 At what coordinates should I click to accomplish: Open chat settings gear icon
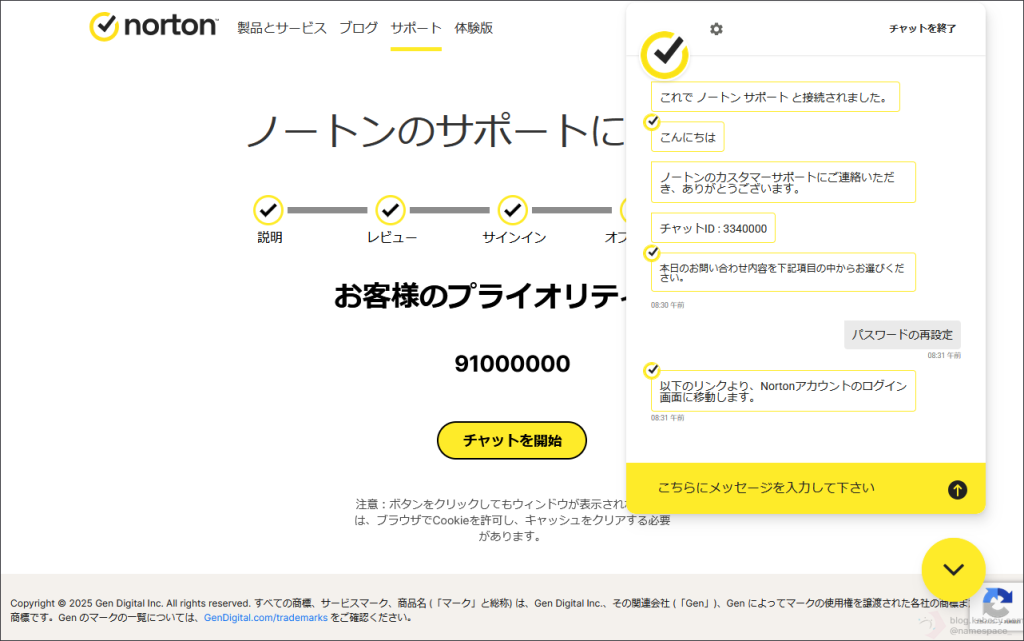(716, 29)
